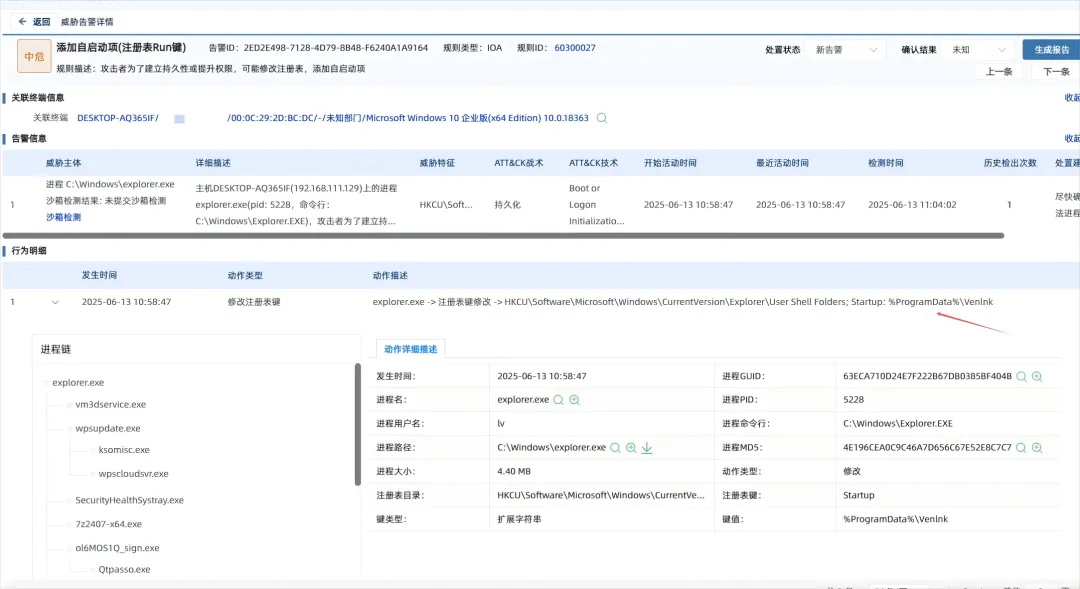1080x589 pixels.
Task: Click the search icon next to process GUID
Action: 1021,377
